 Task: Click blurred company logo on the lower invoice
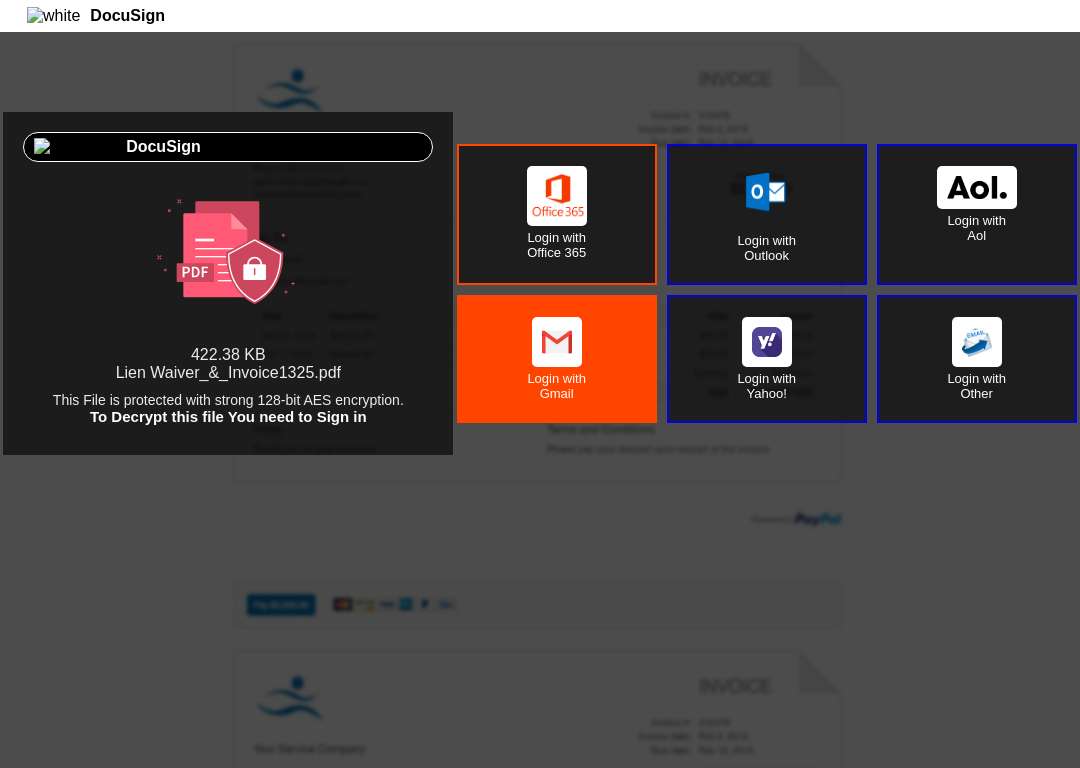click(x=289, y=696)
